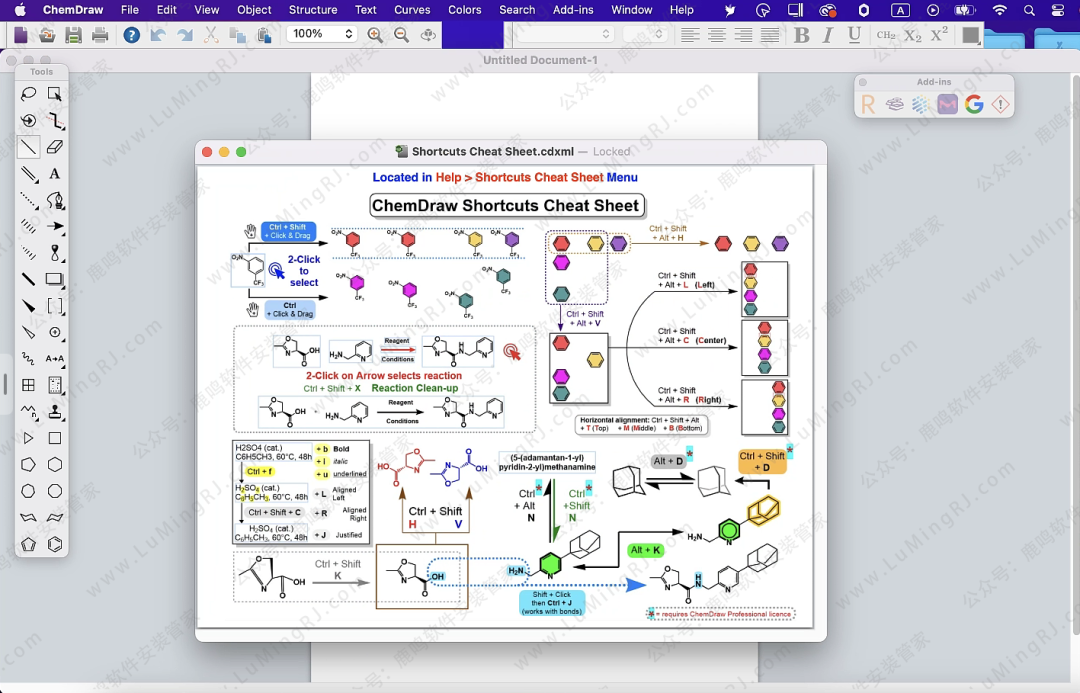Open the Add-ins menu
This screenshot has height=693, width=1080.
point(573,10)
